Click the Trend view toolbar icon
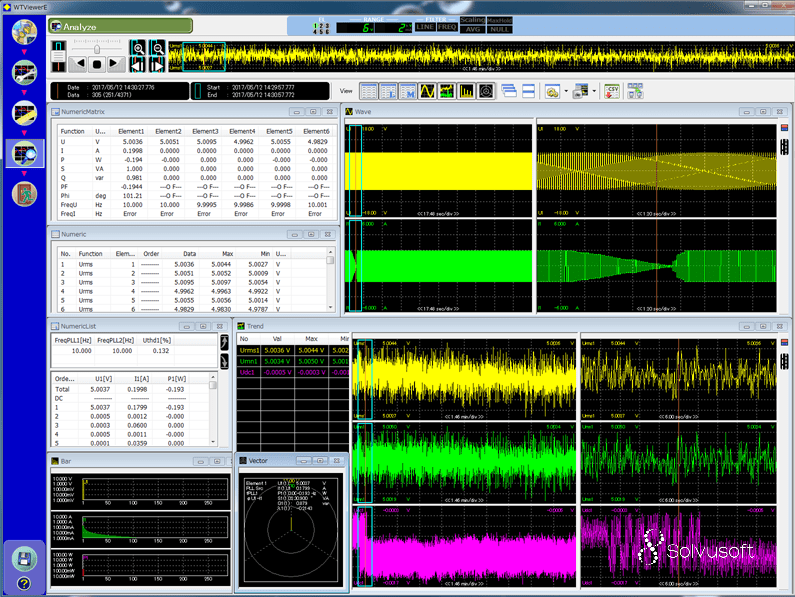 [445, 91]
